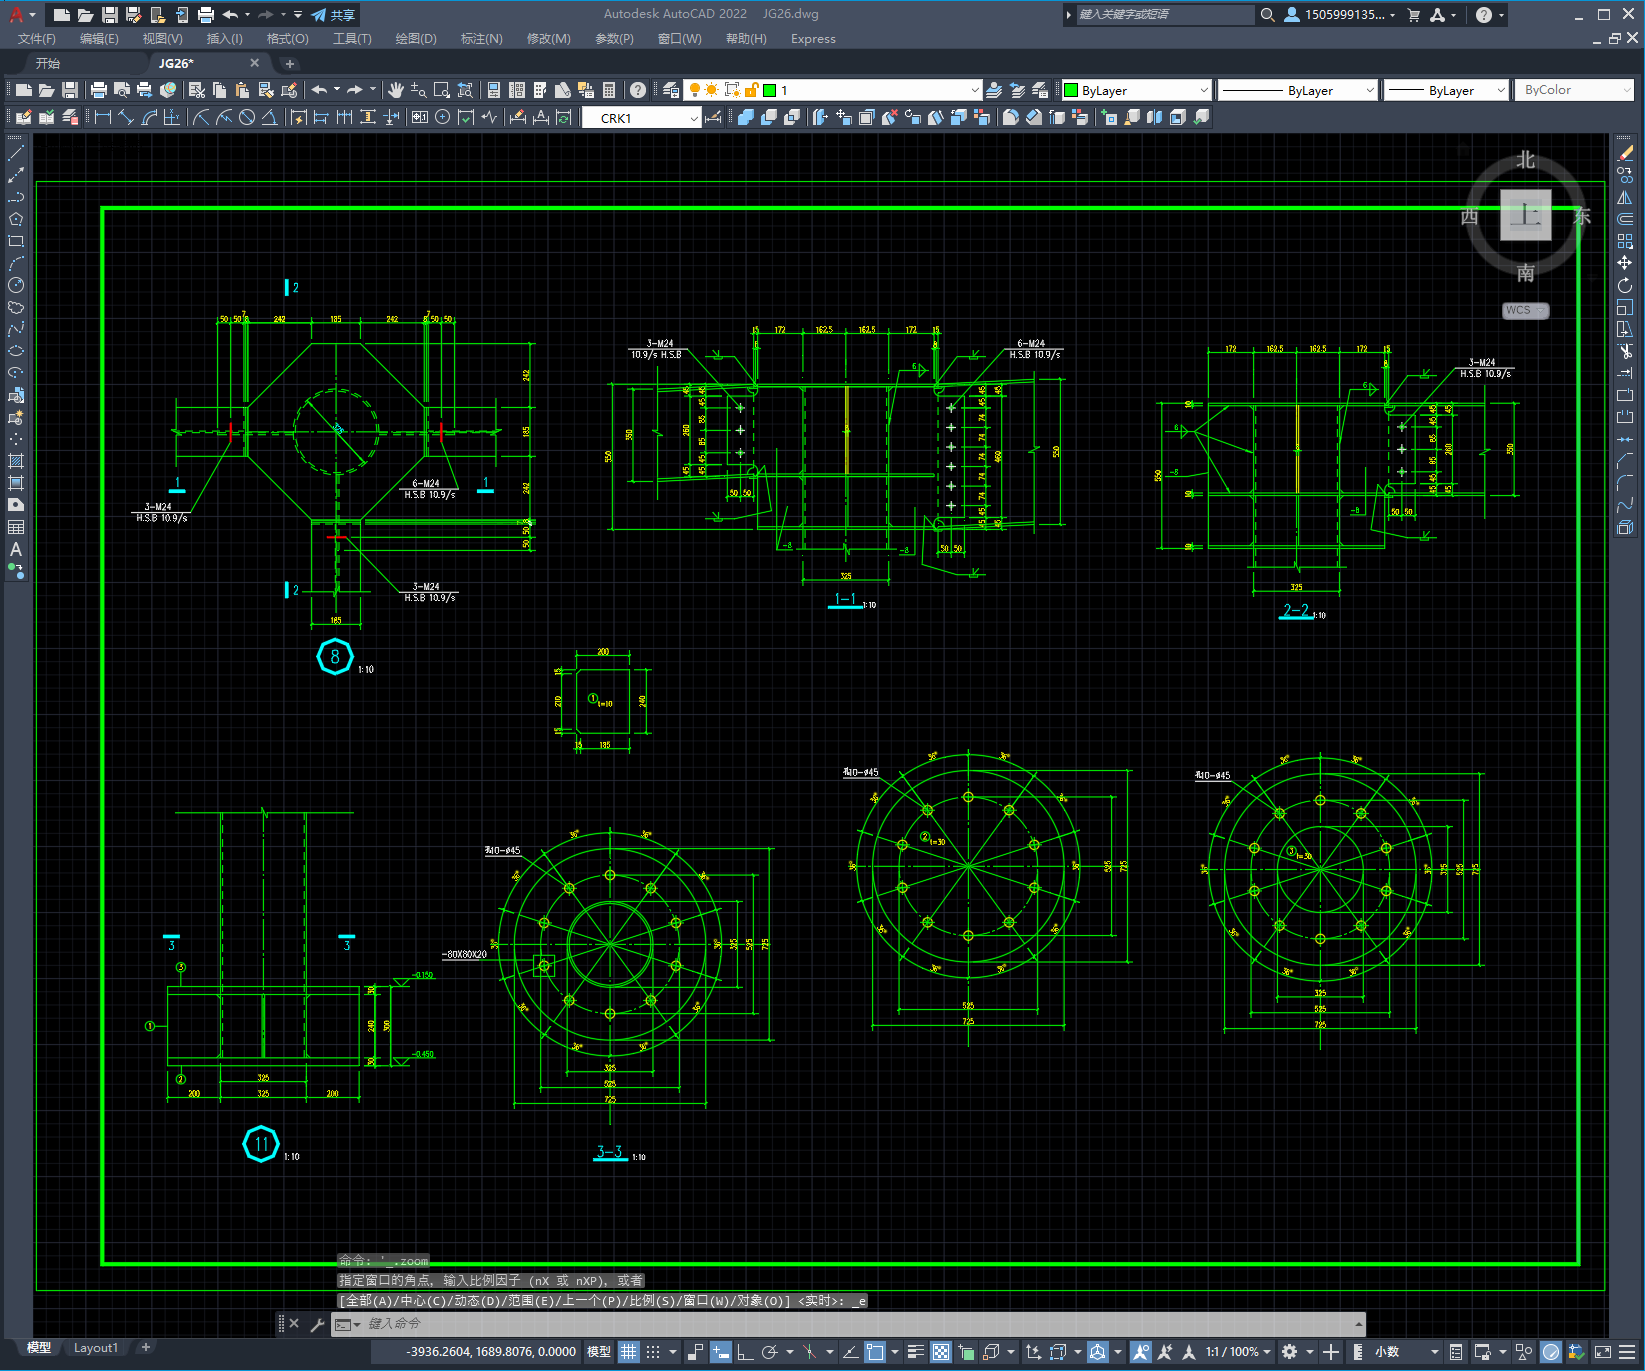Click the Save icon in quick access toolbar

coord(110,15)
